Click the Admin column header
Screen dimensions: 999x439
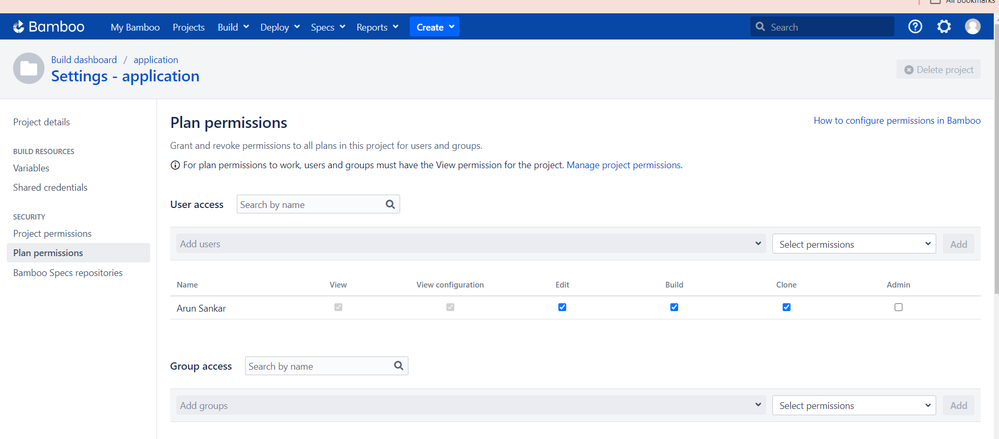[898, 285]
